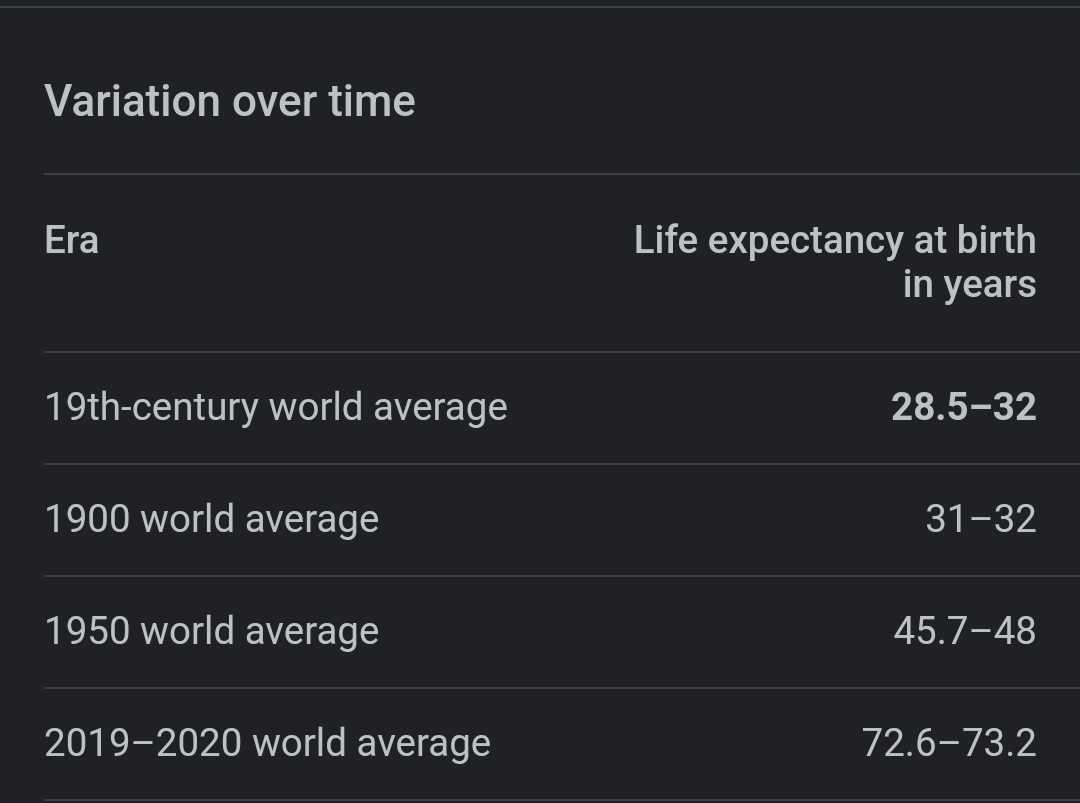Select the "2019–2020 world average" row label

point(268,744)
